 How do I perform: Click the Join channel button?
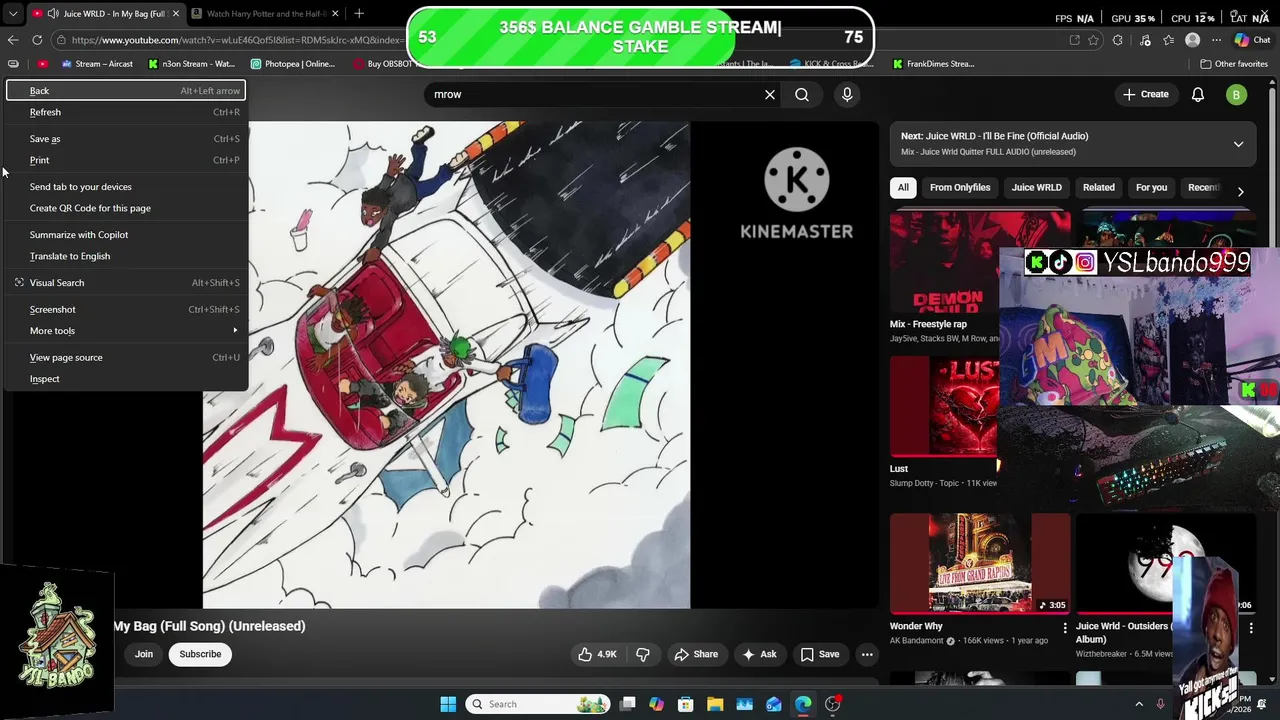(144, 654)
